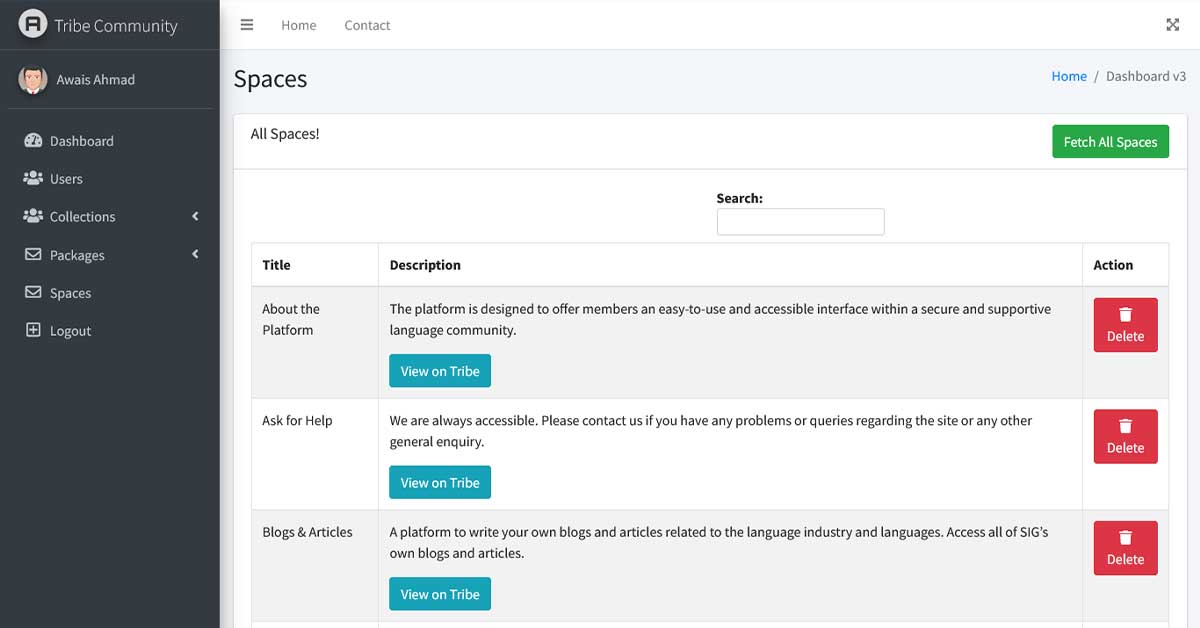1200x628 pixels.
Task: Expand the Collections submenu arrow
Action: click(195, 216)
